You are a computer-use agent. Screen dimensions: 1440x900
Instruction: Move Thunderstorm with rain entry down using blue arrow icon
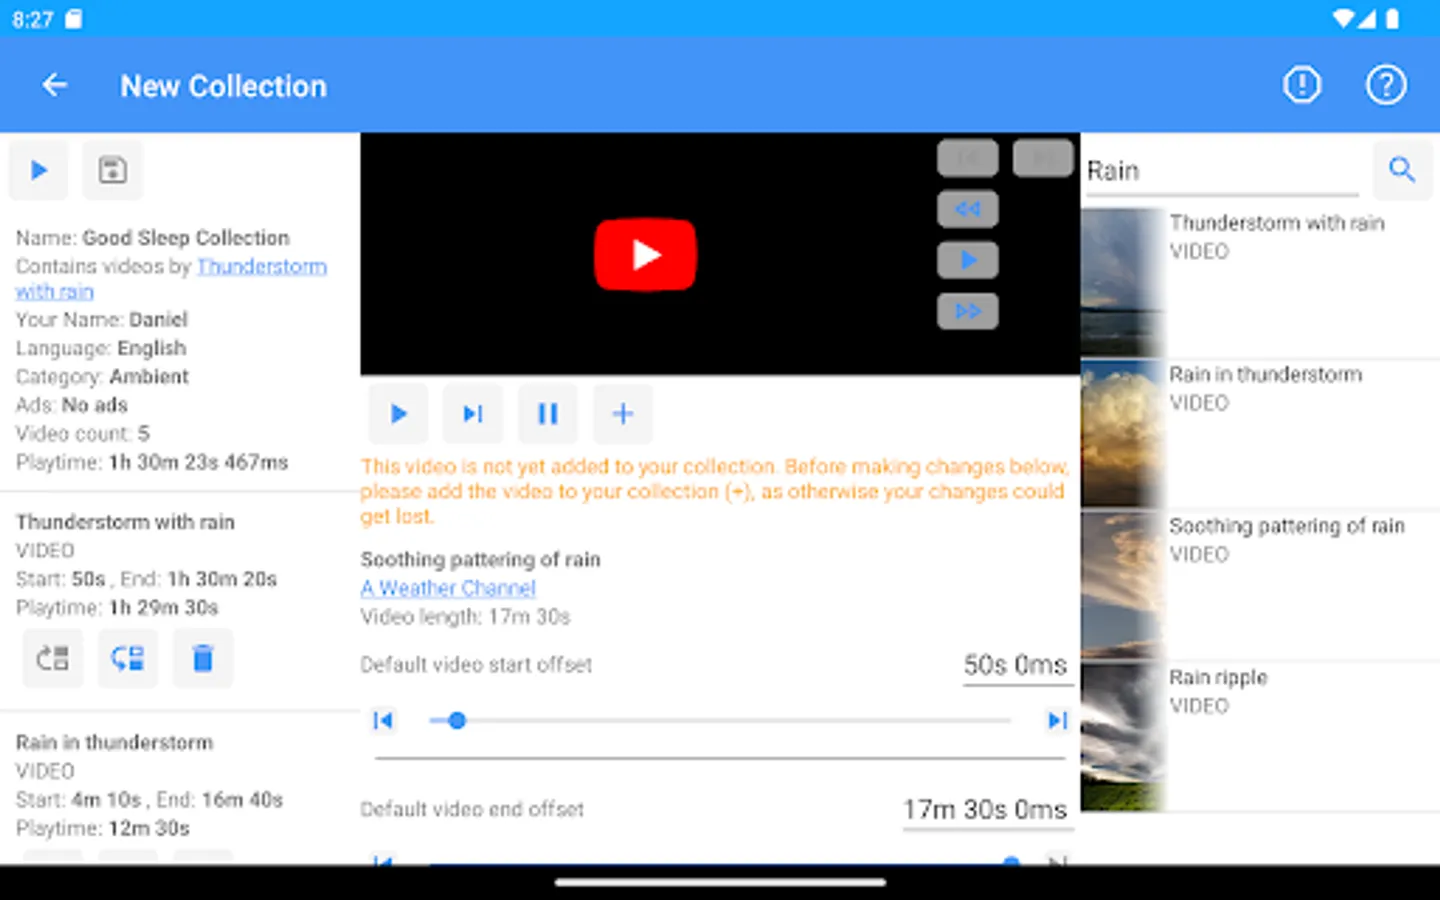point(128,658)
